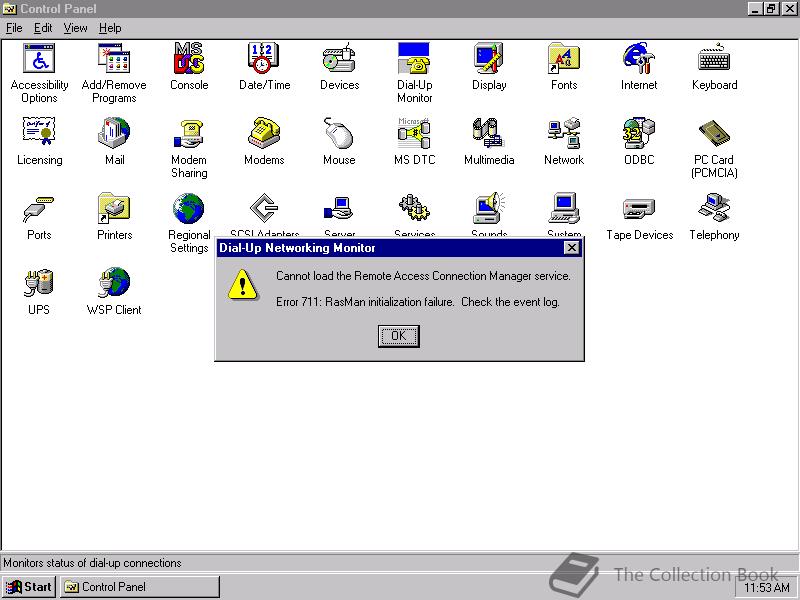
Task: Open the Fonts folder icon
Action: click(x=564, y=58)
